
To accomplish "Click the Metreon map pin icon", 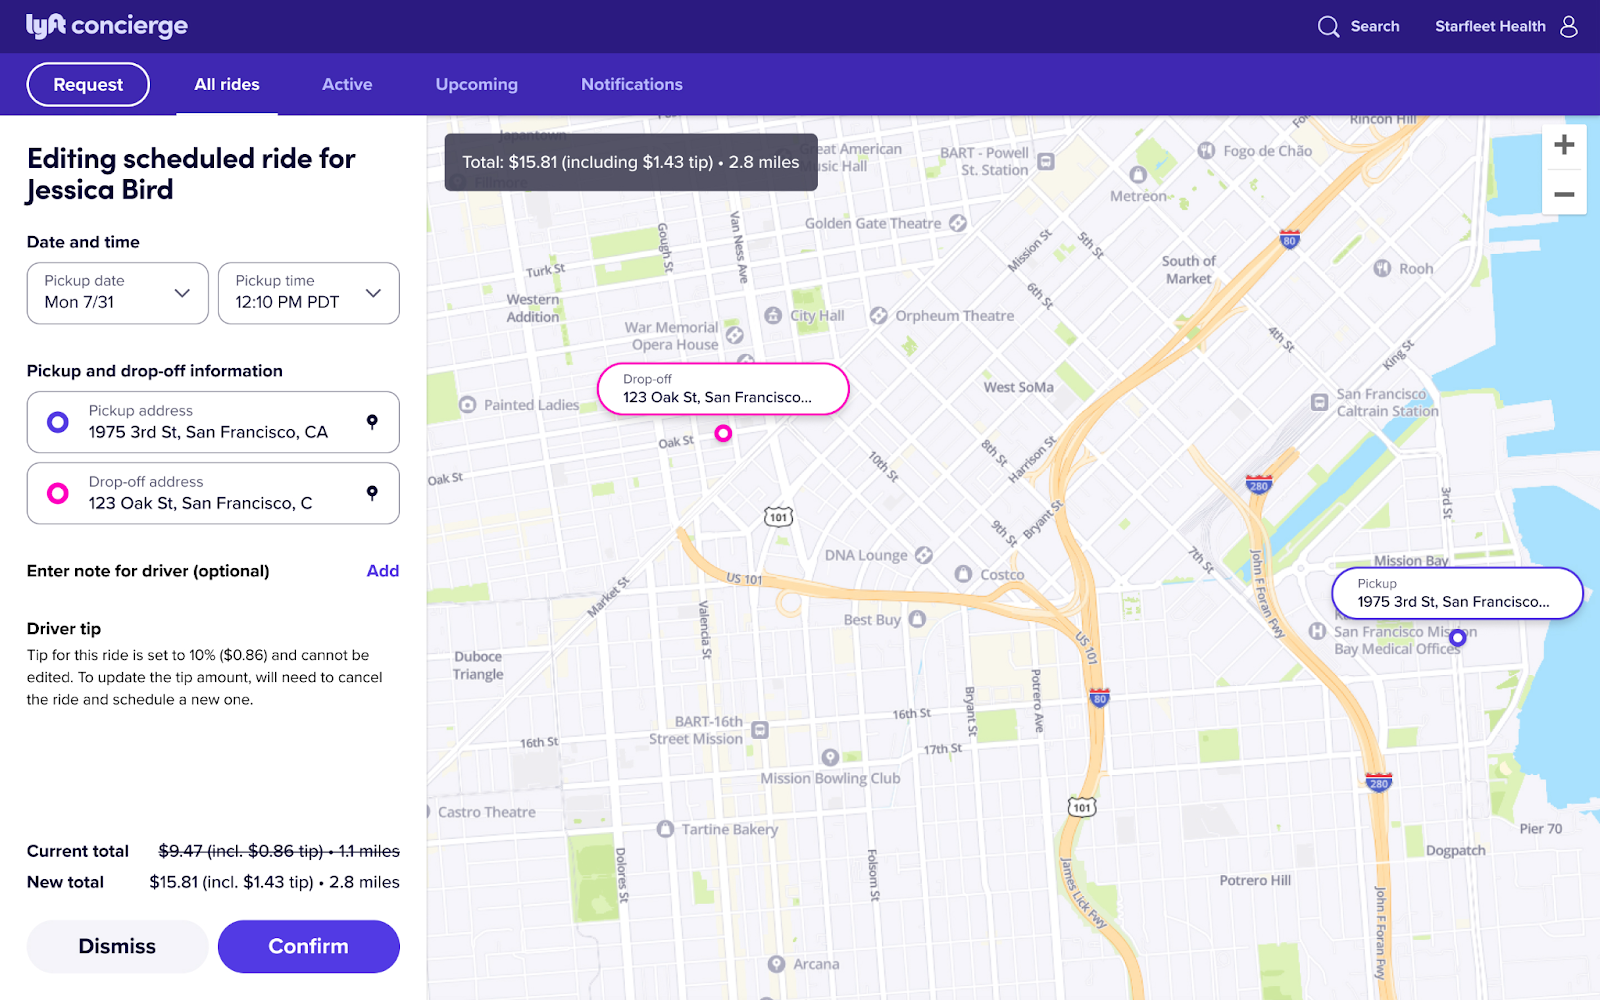I will pos(1138,175).
